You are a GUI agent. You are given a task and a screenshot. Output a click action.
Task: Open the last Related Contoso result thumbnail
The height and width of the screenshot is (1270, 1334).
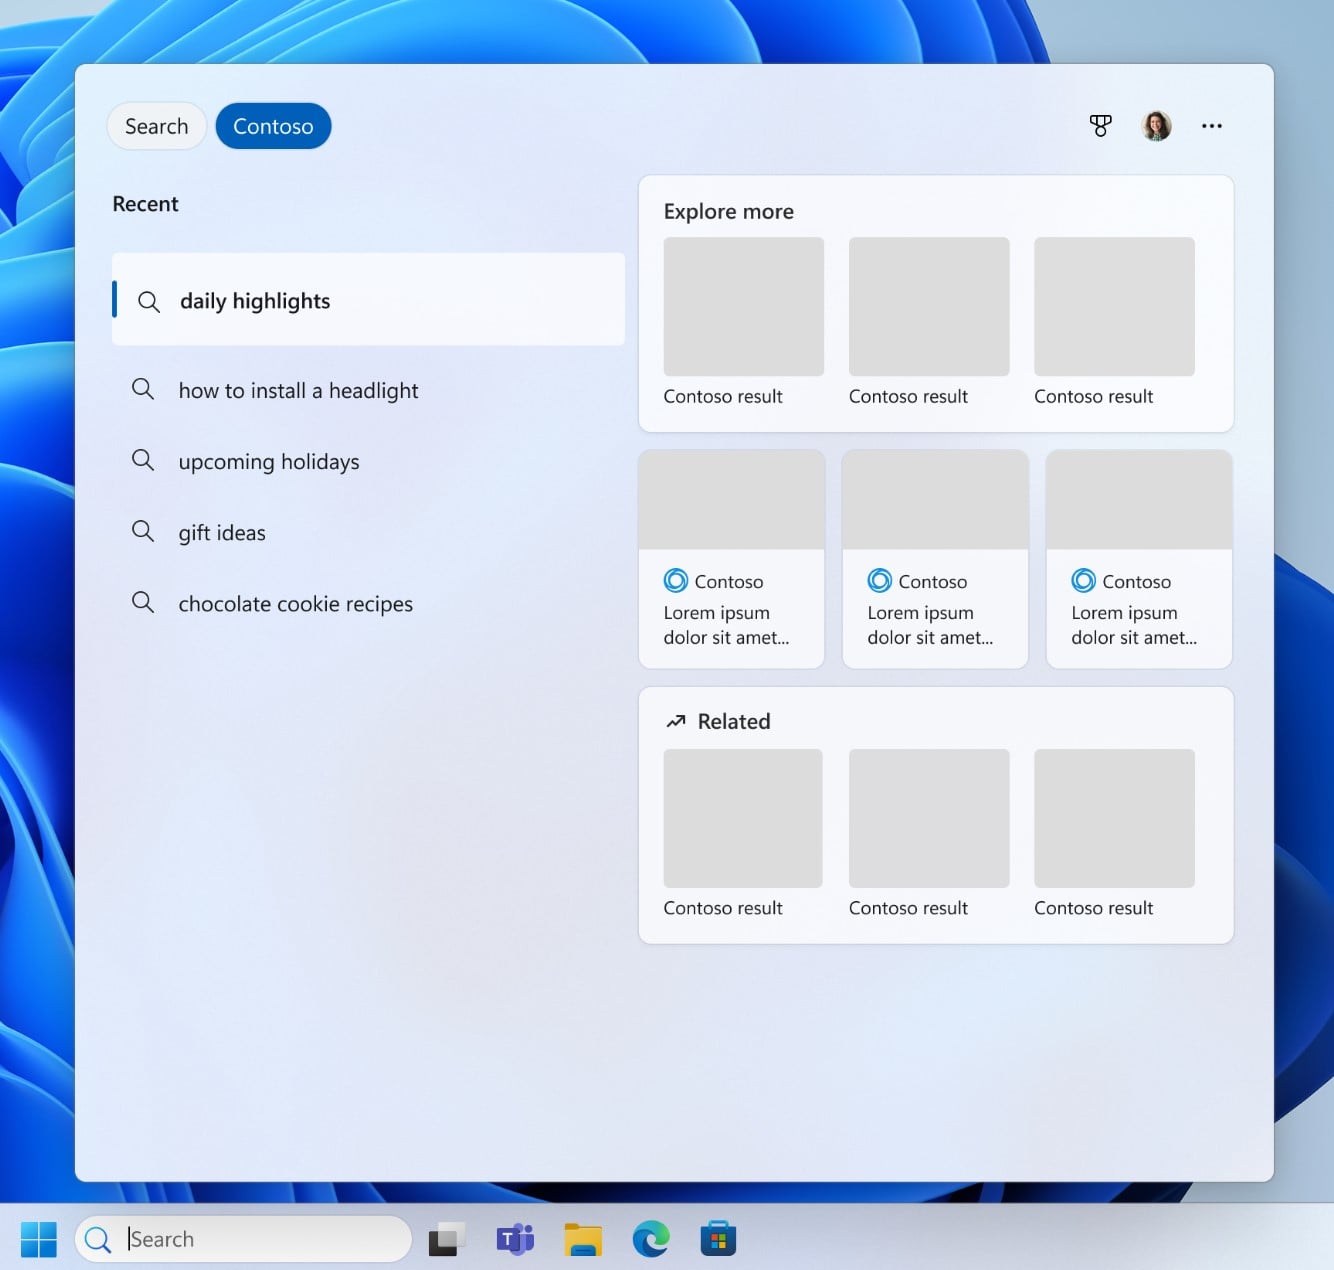[1114, 818]
